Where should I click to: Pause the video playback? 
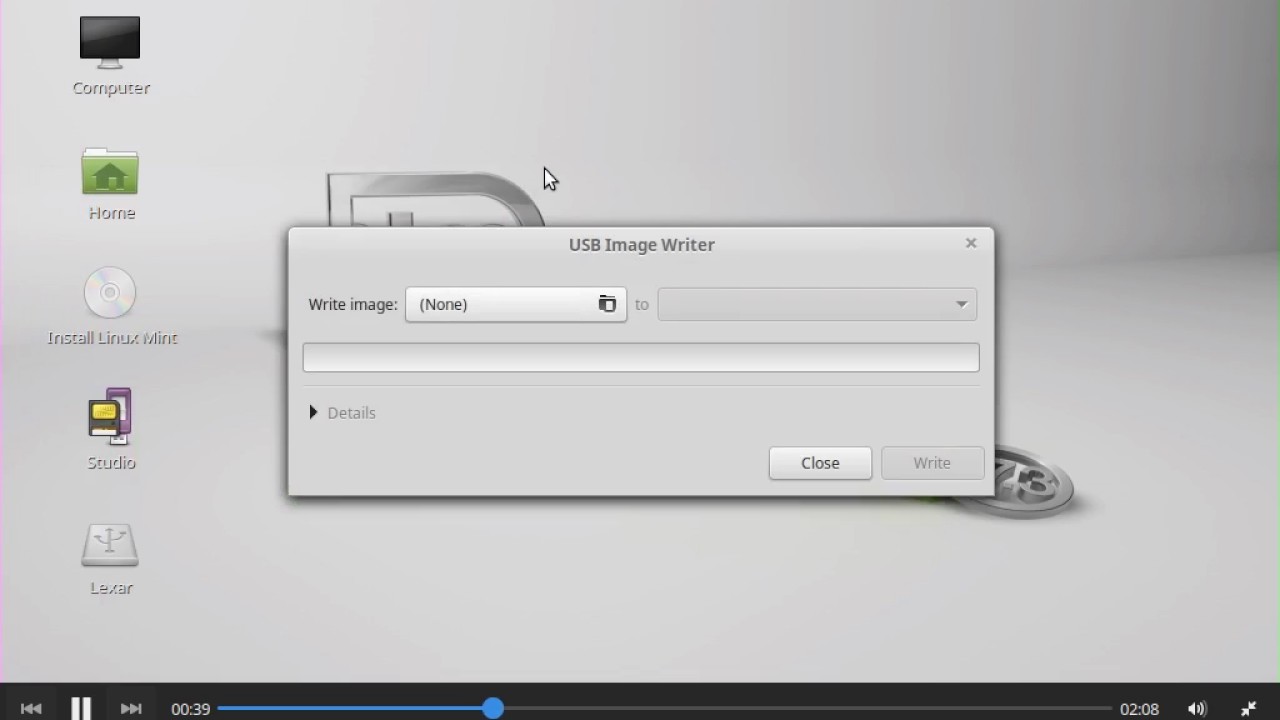81,708
